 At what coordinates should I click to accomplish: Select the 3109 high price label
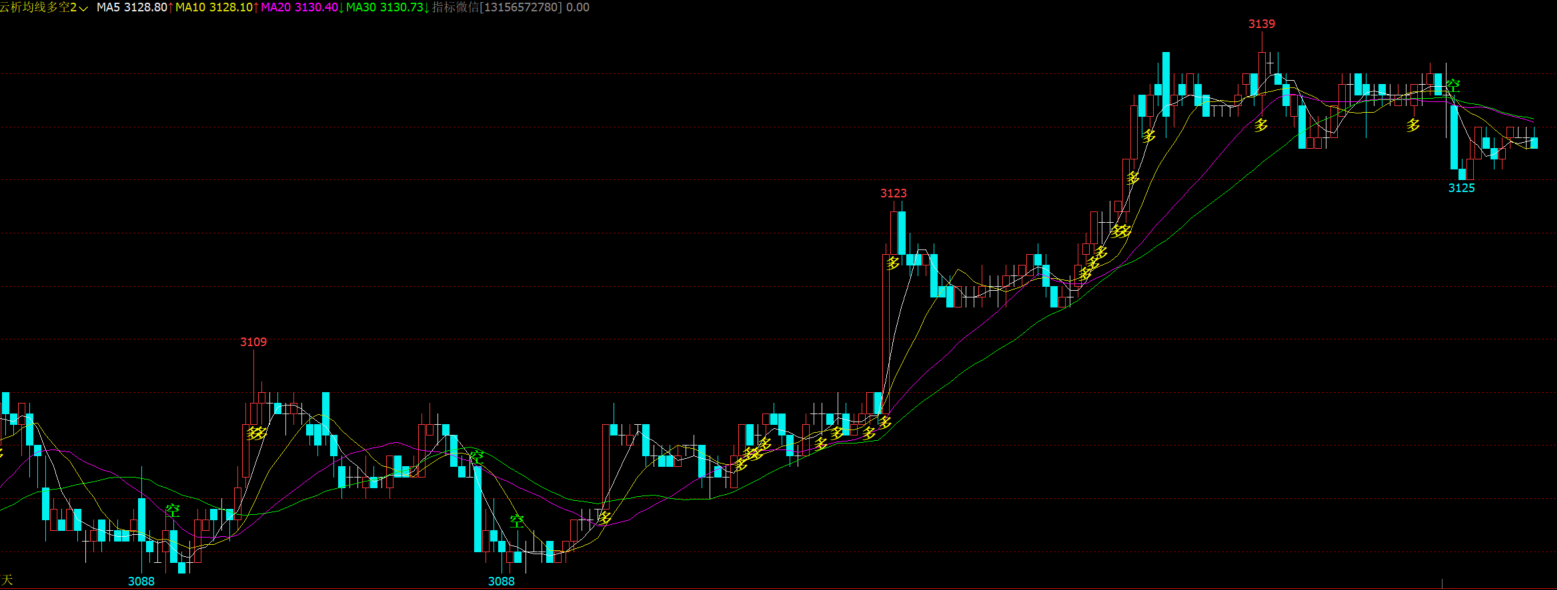(x=253, y=342)
